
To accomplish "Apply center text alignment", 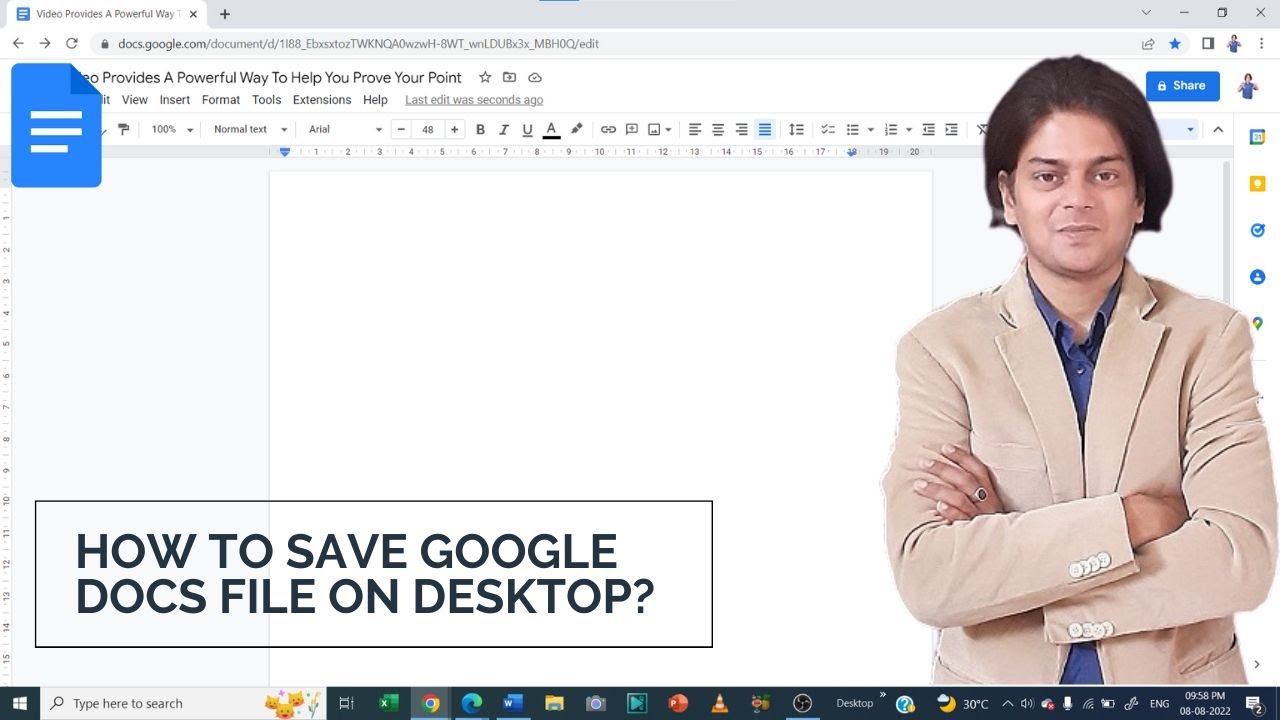I will click(x=718, y=129).
